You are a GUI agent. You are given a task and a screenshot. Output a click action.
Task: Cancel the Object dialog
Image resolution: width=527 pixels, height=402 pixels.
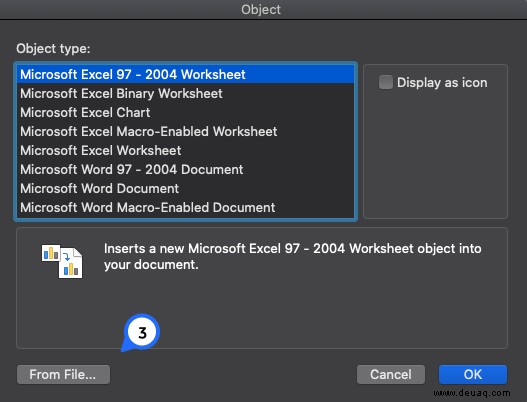[391, 374]
